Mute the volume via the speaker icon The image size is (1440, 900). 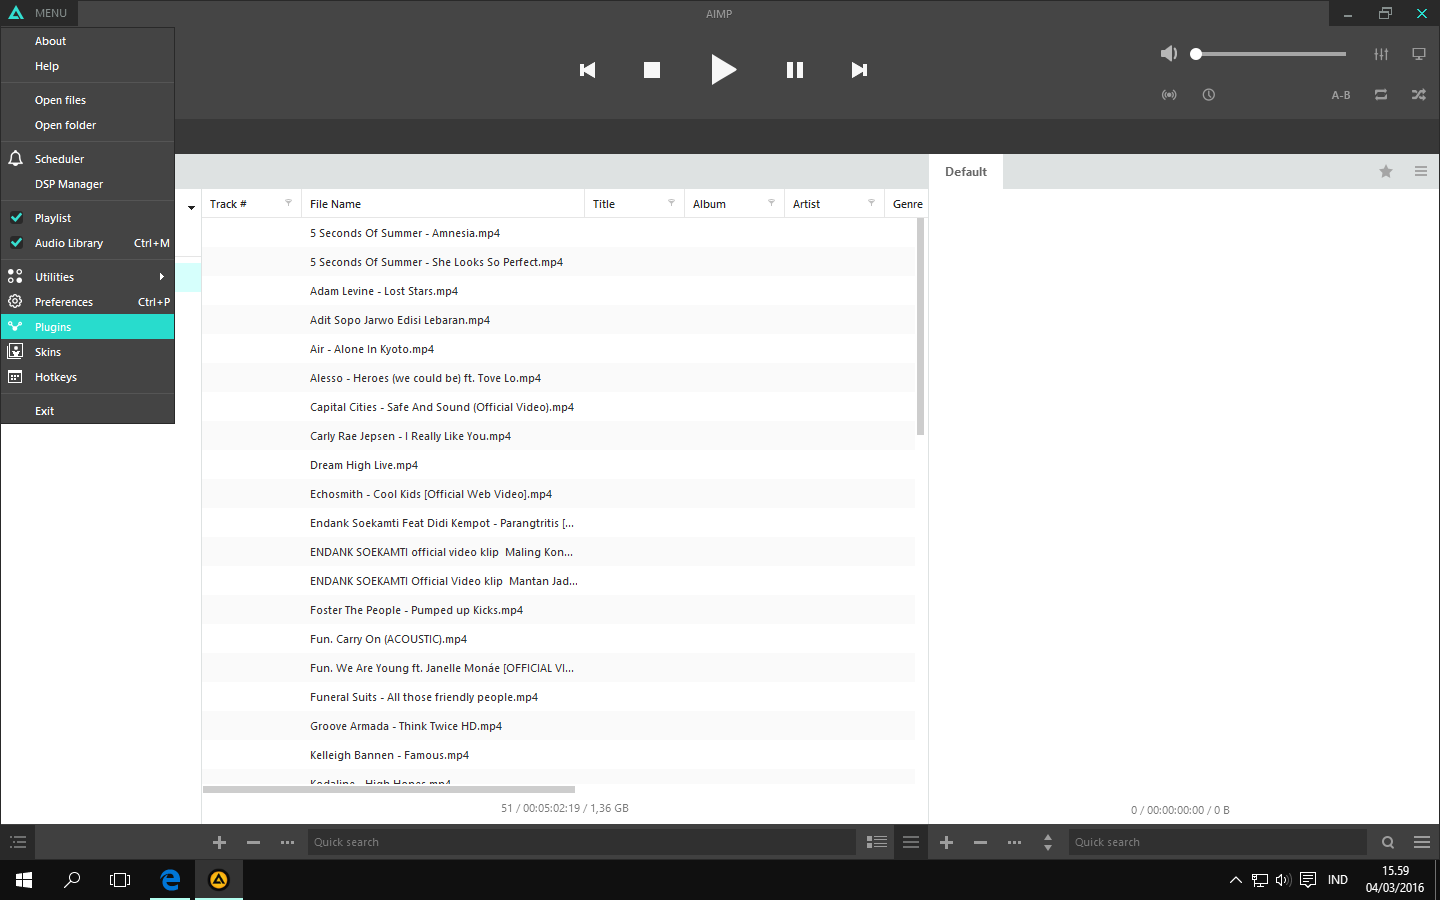pos(1168,54)
